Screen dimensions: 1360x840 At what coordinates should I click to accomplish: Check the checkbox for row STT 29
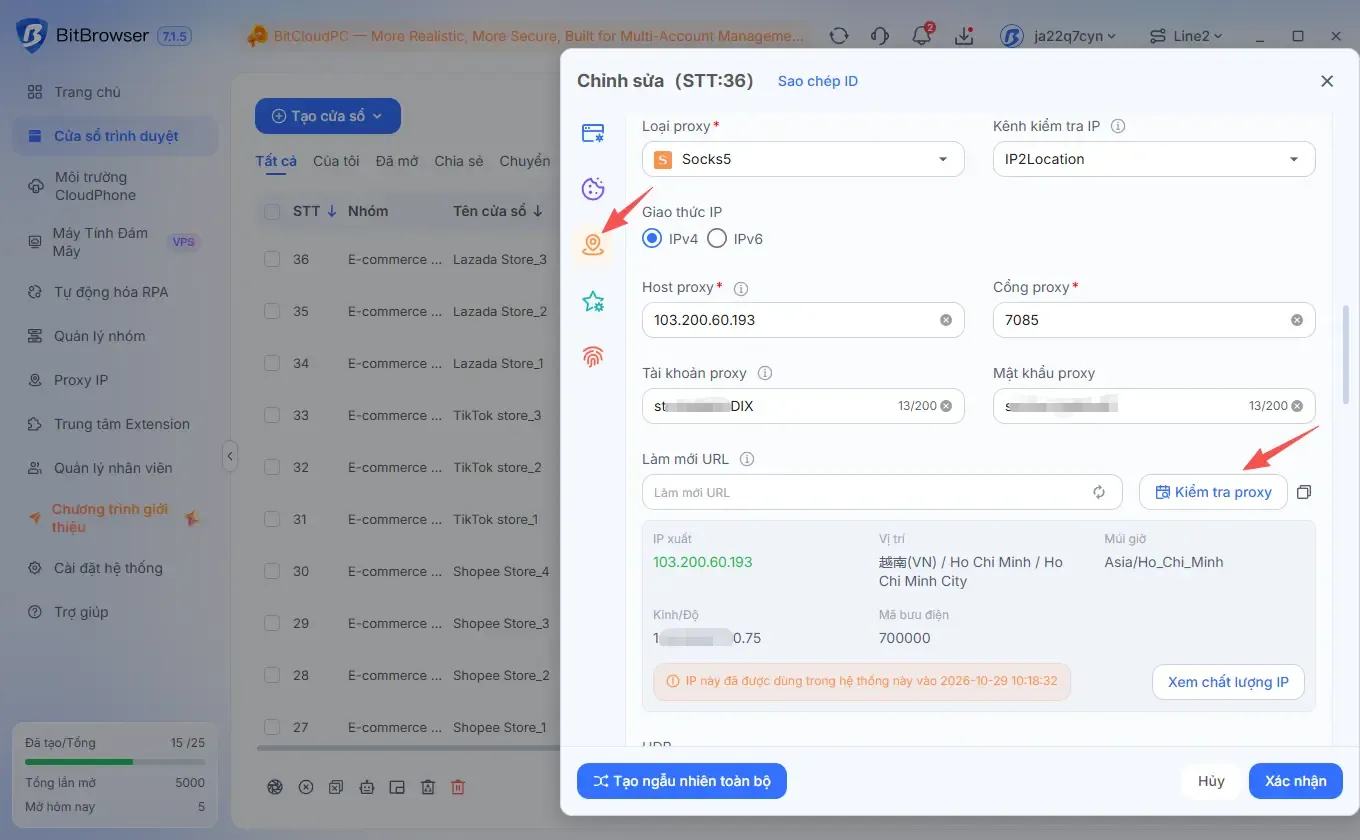tap(272, 623)
